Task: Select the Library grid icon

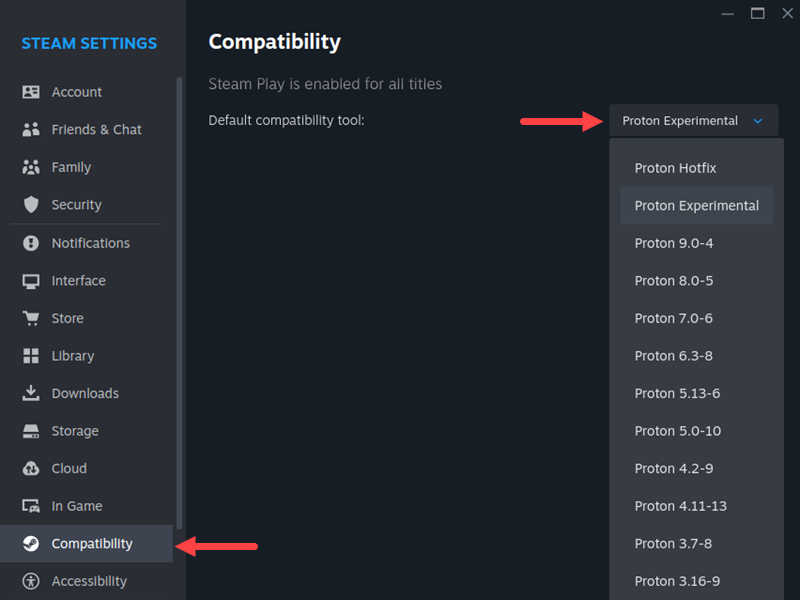Action: 31,356
